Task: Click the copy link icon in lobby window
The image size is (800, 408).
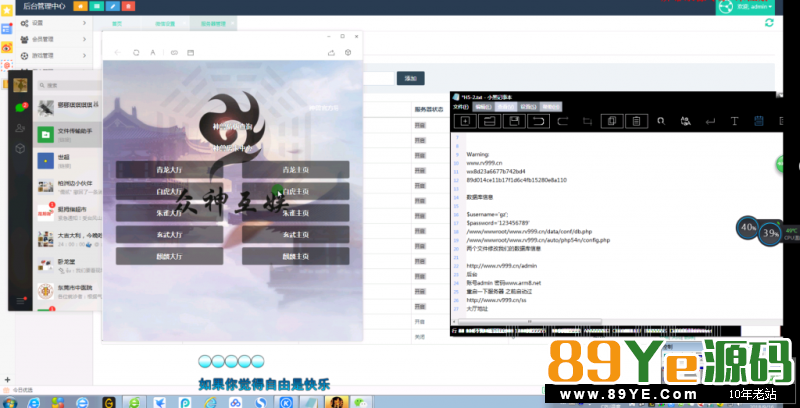Action: point(174,53)
